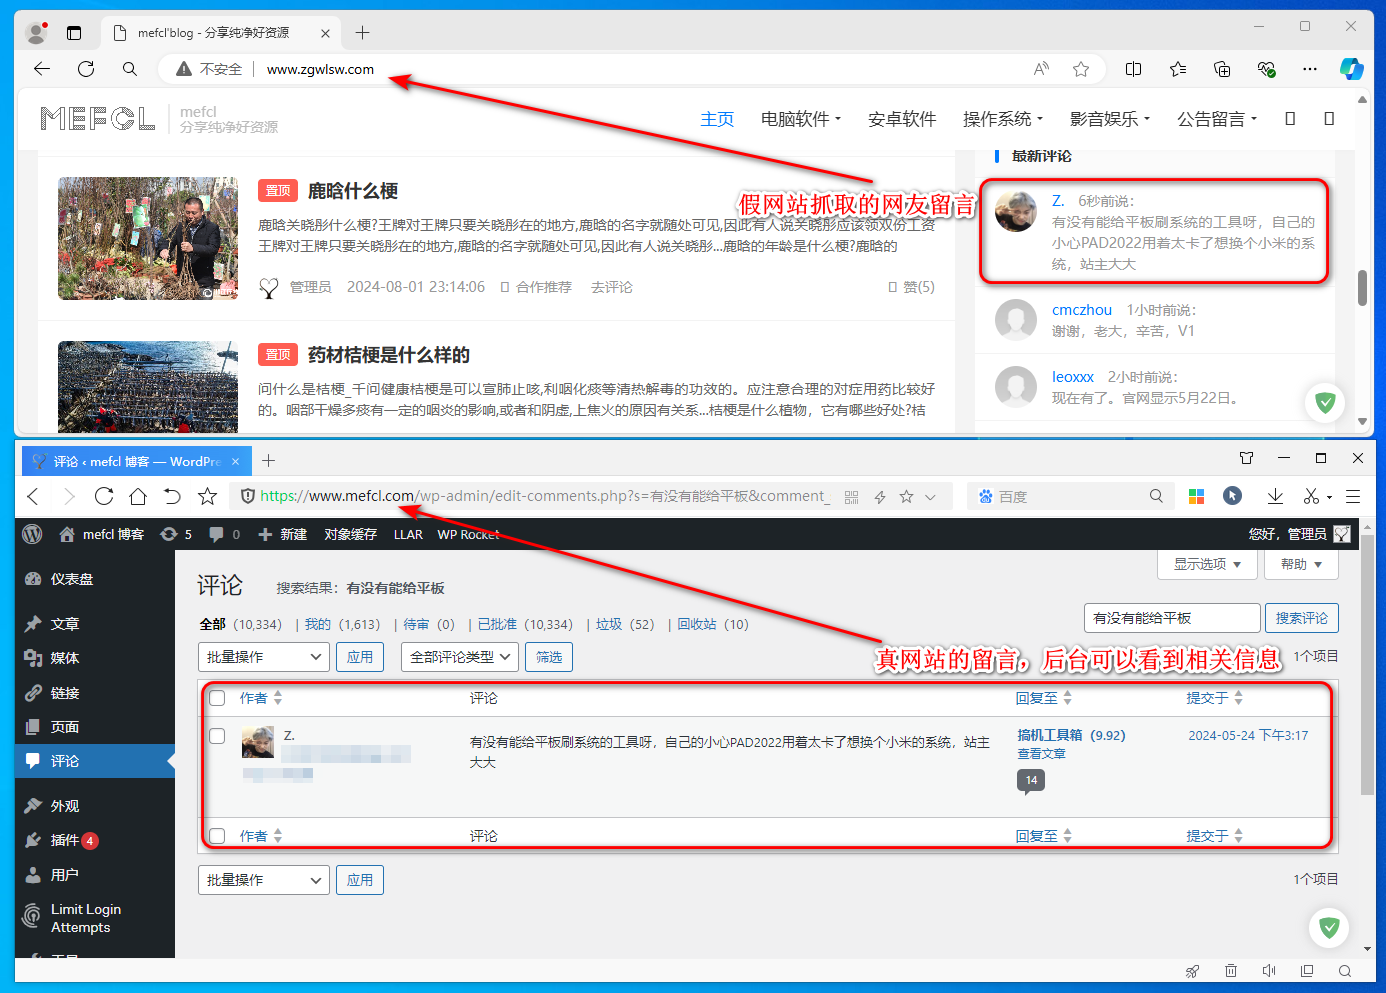Image resolution: width=1386 pixels, height=993 pixels.
Task: Open Edge split screen icon
Action: pyautogui.click(x=1133, y=69)
